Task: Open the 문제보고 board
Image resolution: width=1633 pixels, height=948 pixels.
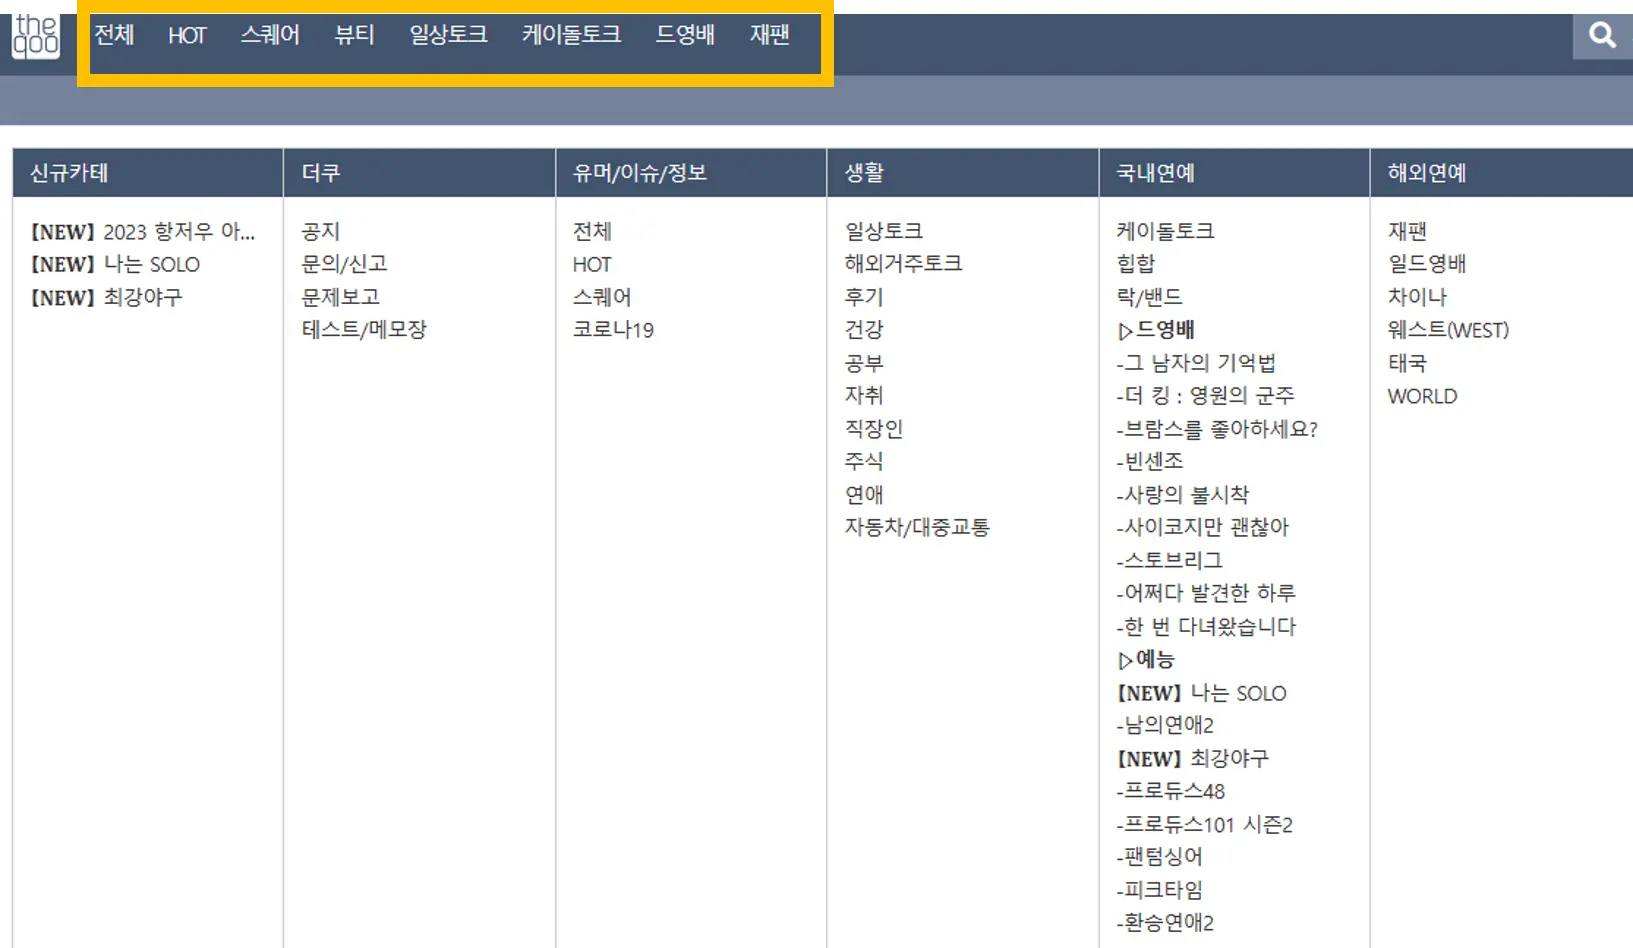Action: coord(341,298)
